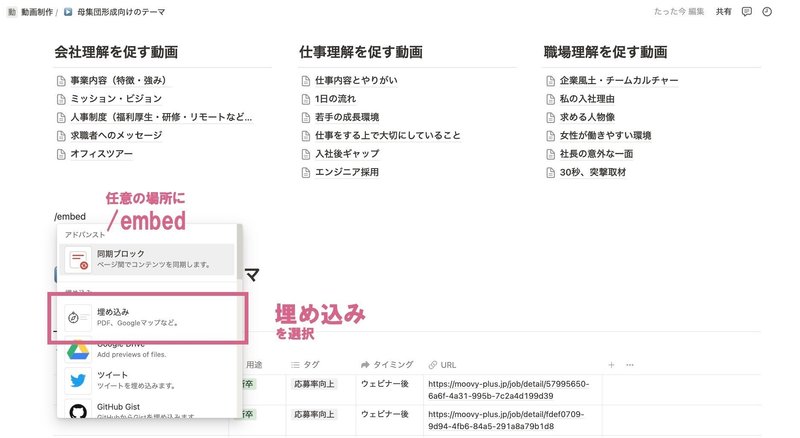Click page icon beside 私の入社理由
800x438 pixels.
click(x=551, y=99)
